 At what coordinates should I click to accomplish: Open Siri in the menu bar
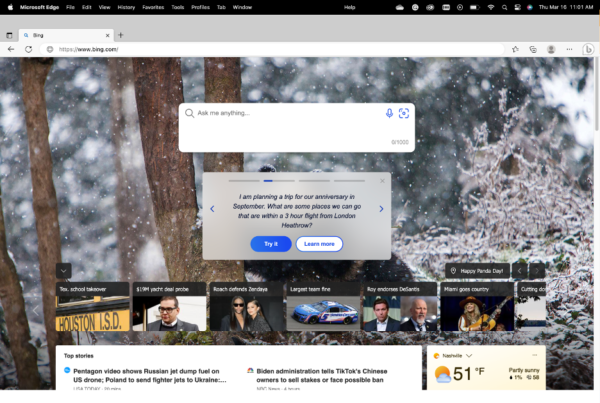530,7
